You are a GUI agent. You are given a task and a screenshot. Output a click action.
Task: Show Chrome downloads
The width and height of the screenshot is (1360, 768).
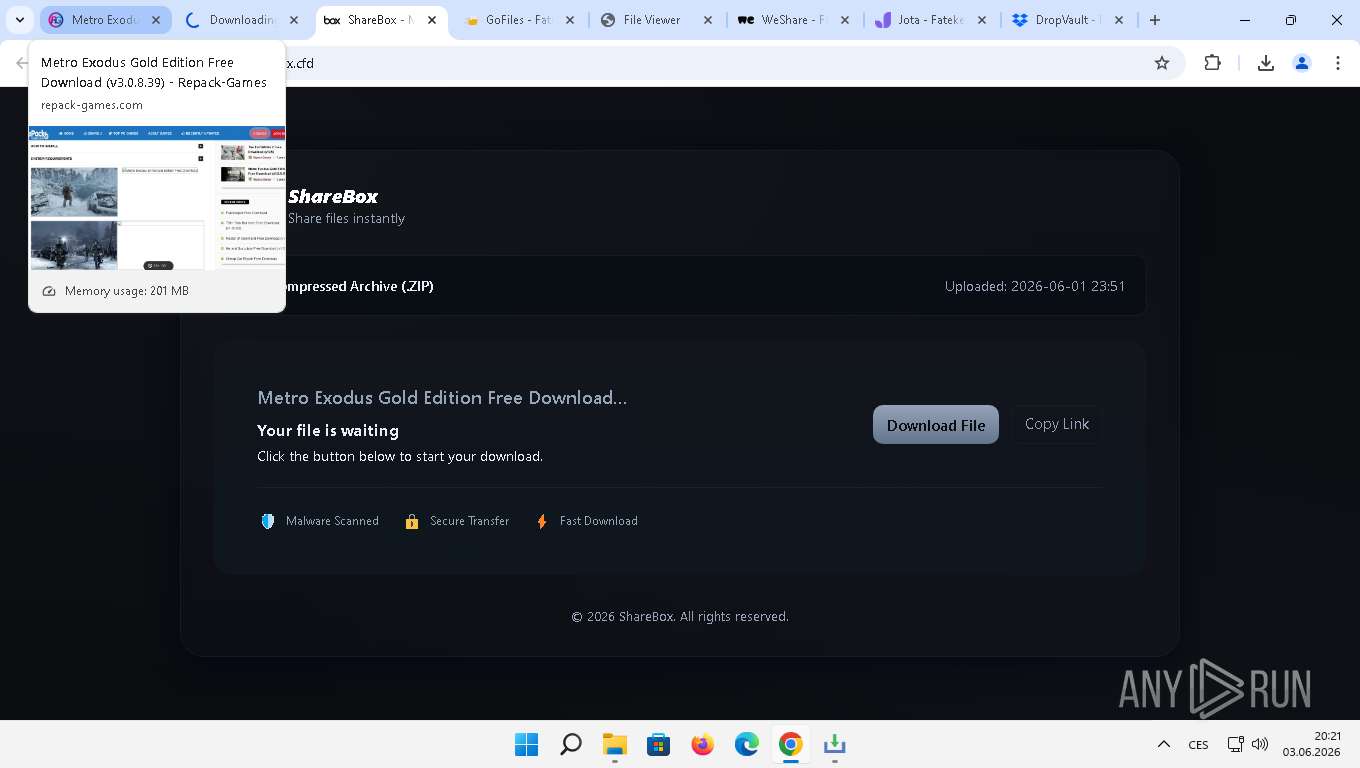[x=1265, y=63]
